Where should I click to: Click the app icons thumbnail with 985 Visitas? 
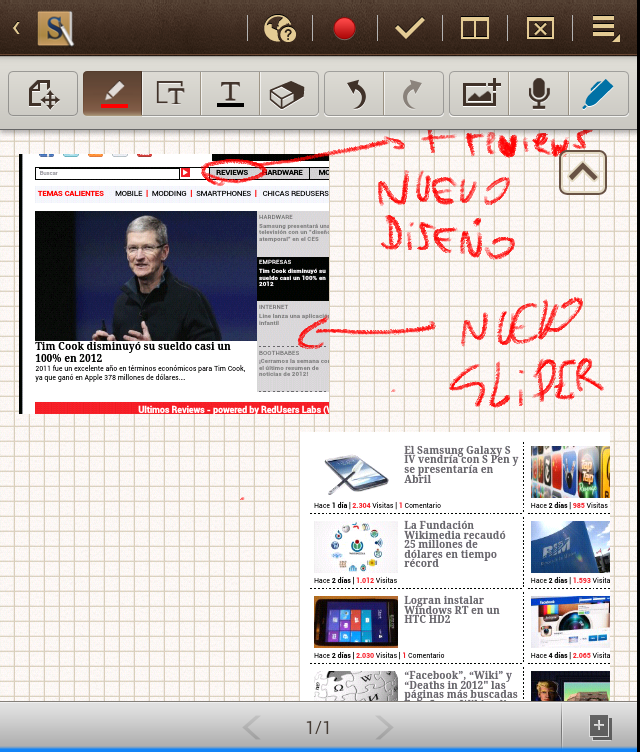click(570, 472)
